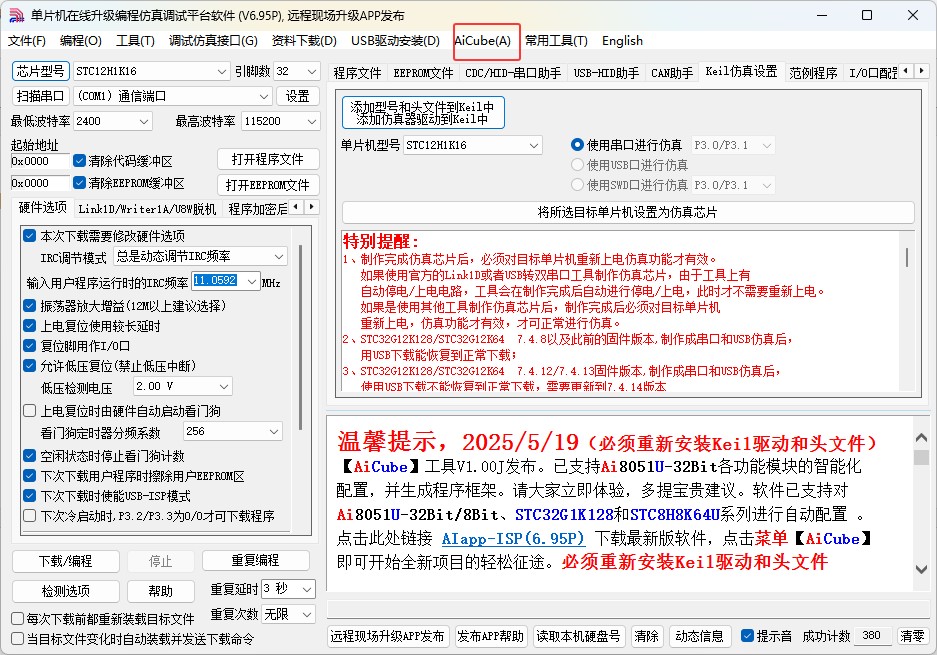Uncheck 本次下载需要修改硬件选项
This screenshot has width=937, height=655.
tap(29, 235)
